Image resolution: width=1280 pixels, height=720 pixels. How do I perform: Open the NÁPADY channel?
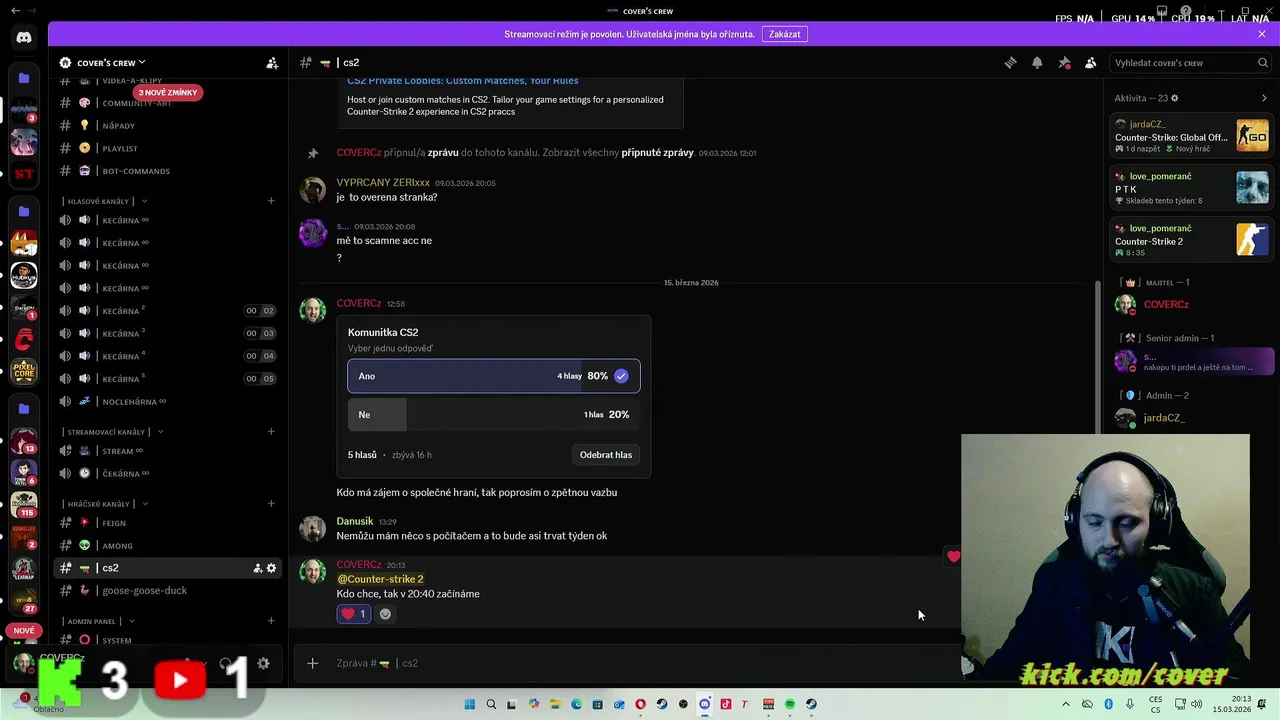coord(167,126)
